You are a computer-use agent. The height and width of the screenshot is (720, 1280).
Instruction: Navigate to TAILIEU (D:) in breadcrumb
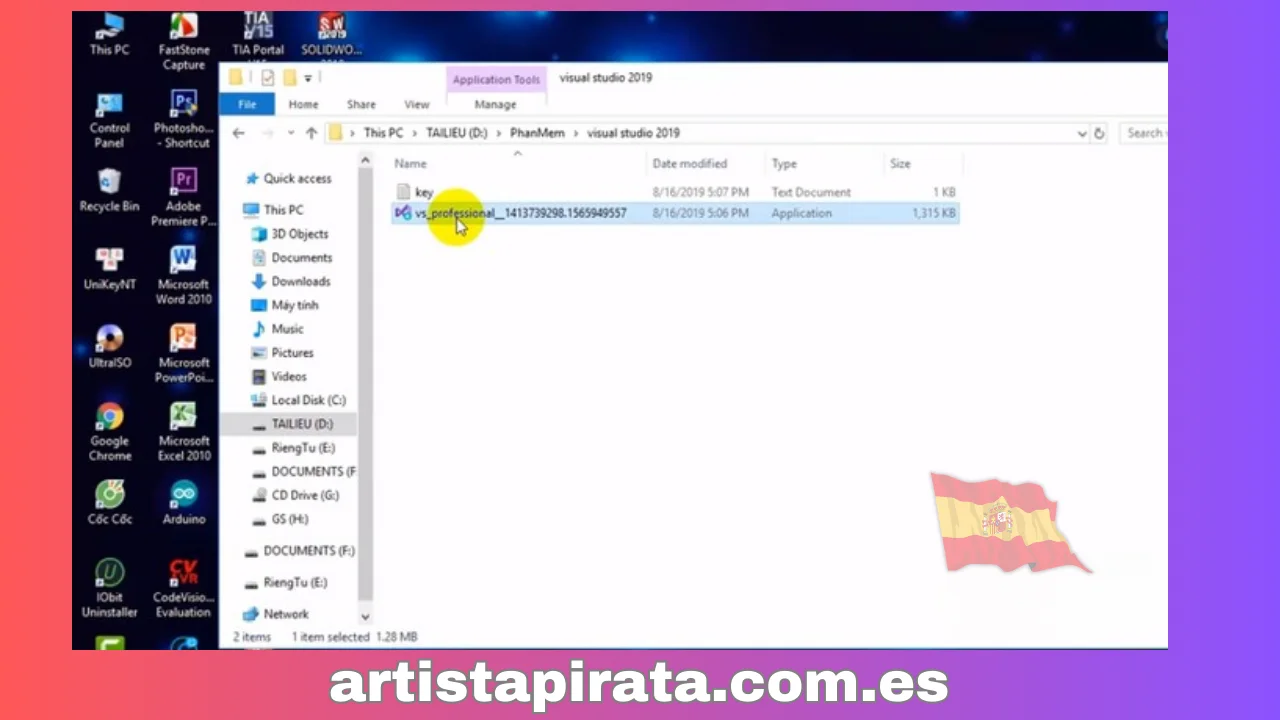coord(456,133)
